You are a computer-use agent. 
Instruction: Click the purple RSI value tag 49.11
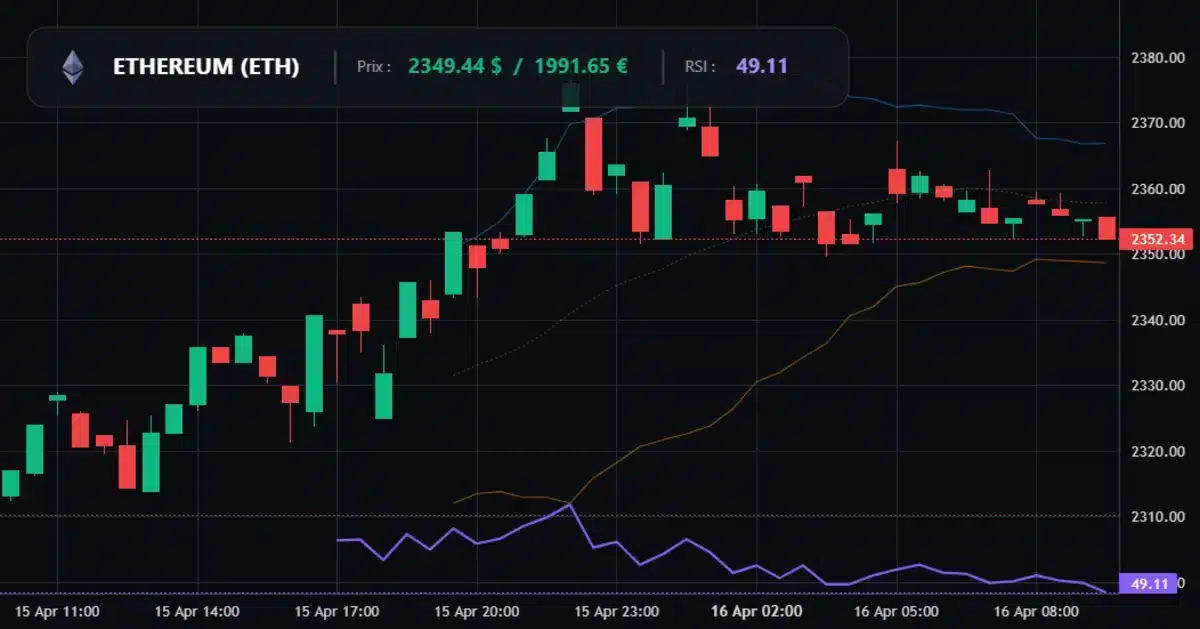click(1150, 581)
